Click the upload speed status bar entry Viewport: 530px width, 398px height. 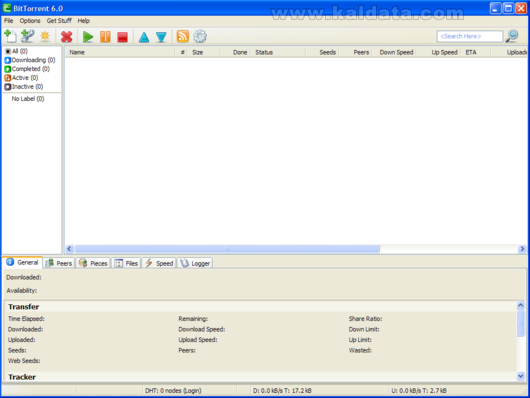(x=419, y=391)
